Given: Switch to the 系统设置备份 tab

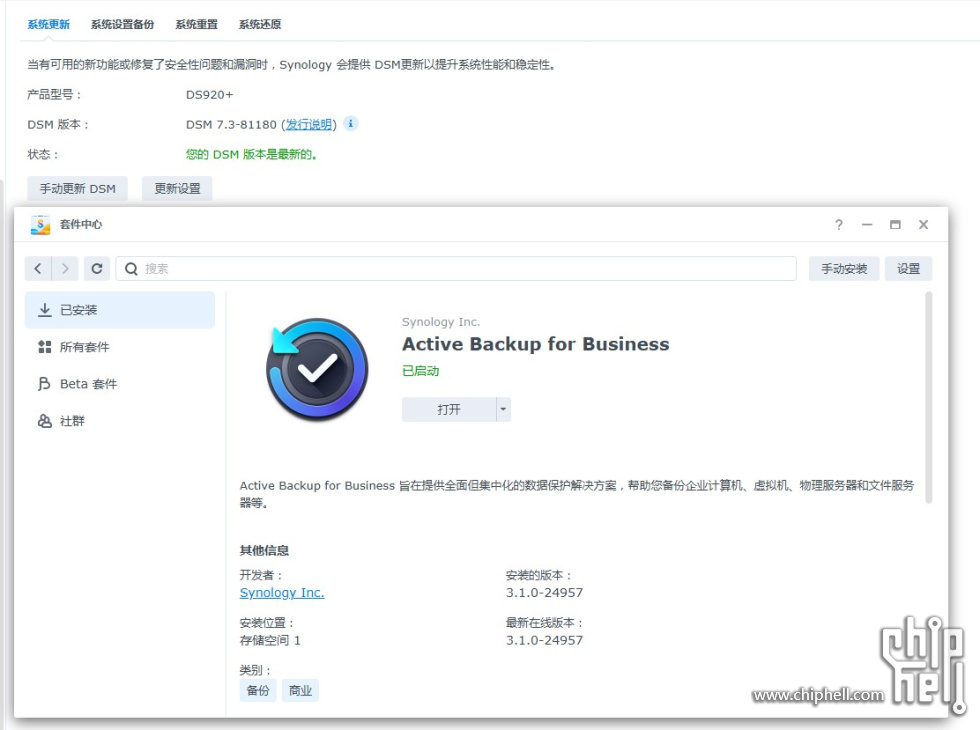Looking at the screenshot, I should pyautogui.click(x=122, y=24).
